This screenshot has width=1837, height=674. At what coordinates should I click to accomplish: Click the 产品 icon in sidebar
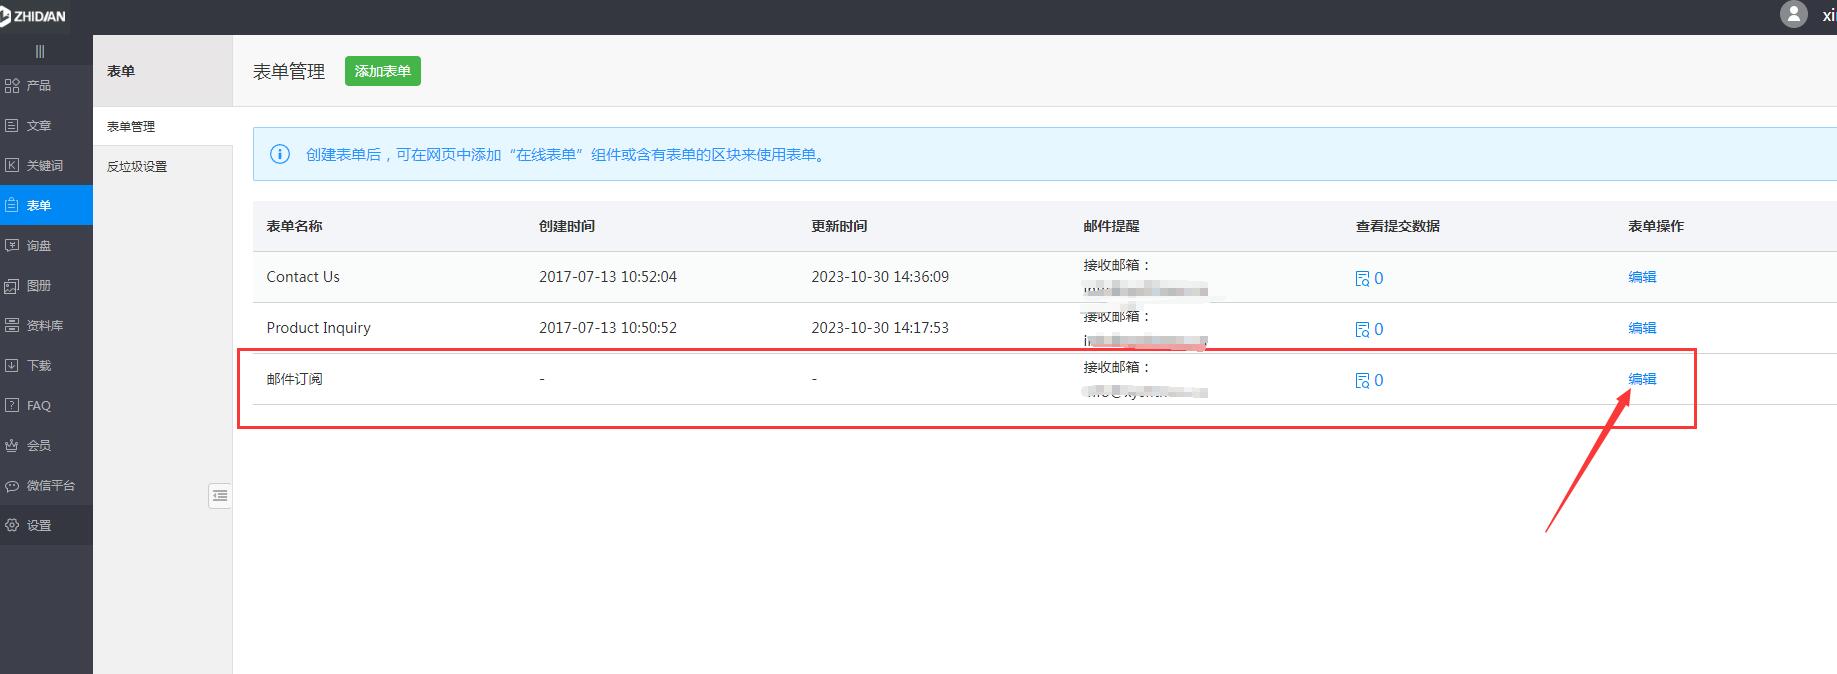(12, 86)
